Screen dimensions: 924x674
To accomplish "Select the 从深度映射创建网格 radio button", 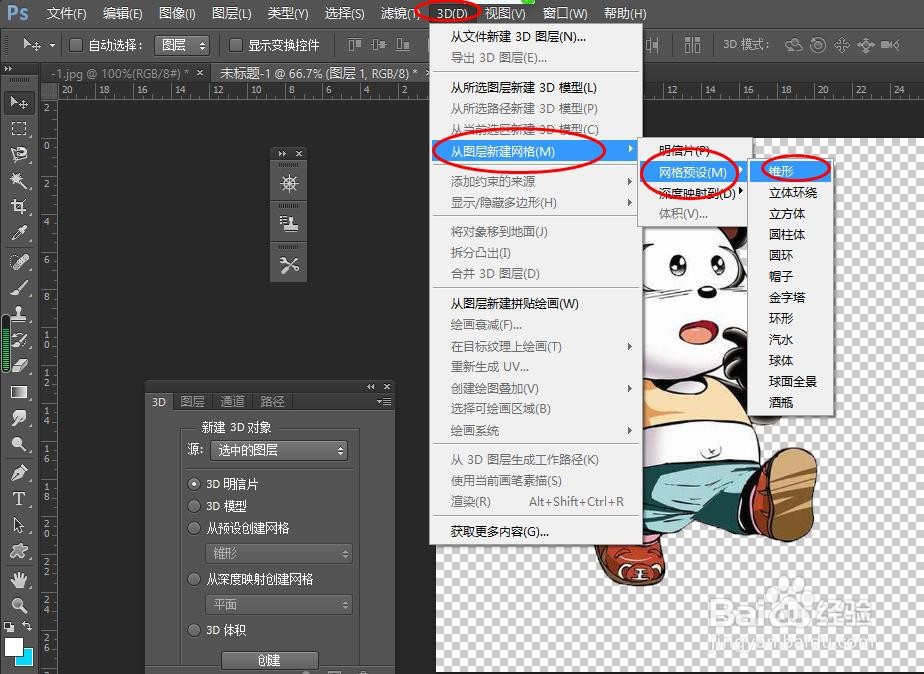I will pyautogui.click(x=194, y=579).
